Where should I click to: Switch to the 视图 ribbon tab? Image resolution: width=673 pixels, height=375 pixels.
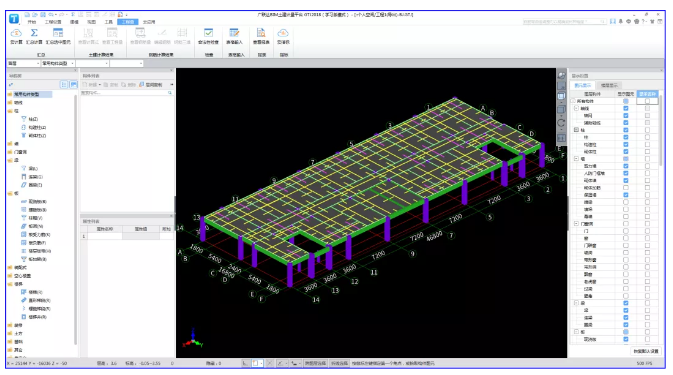pos(91,22)
